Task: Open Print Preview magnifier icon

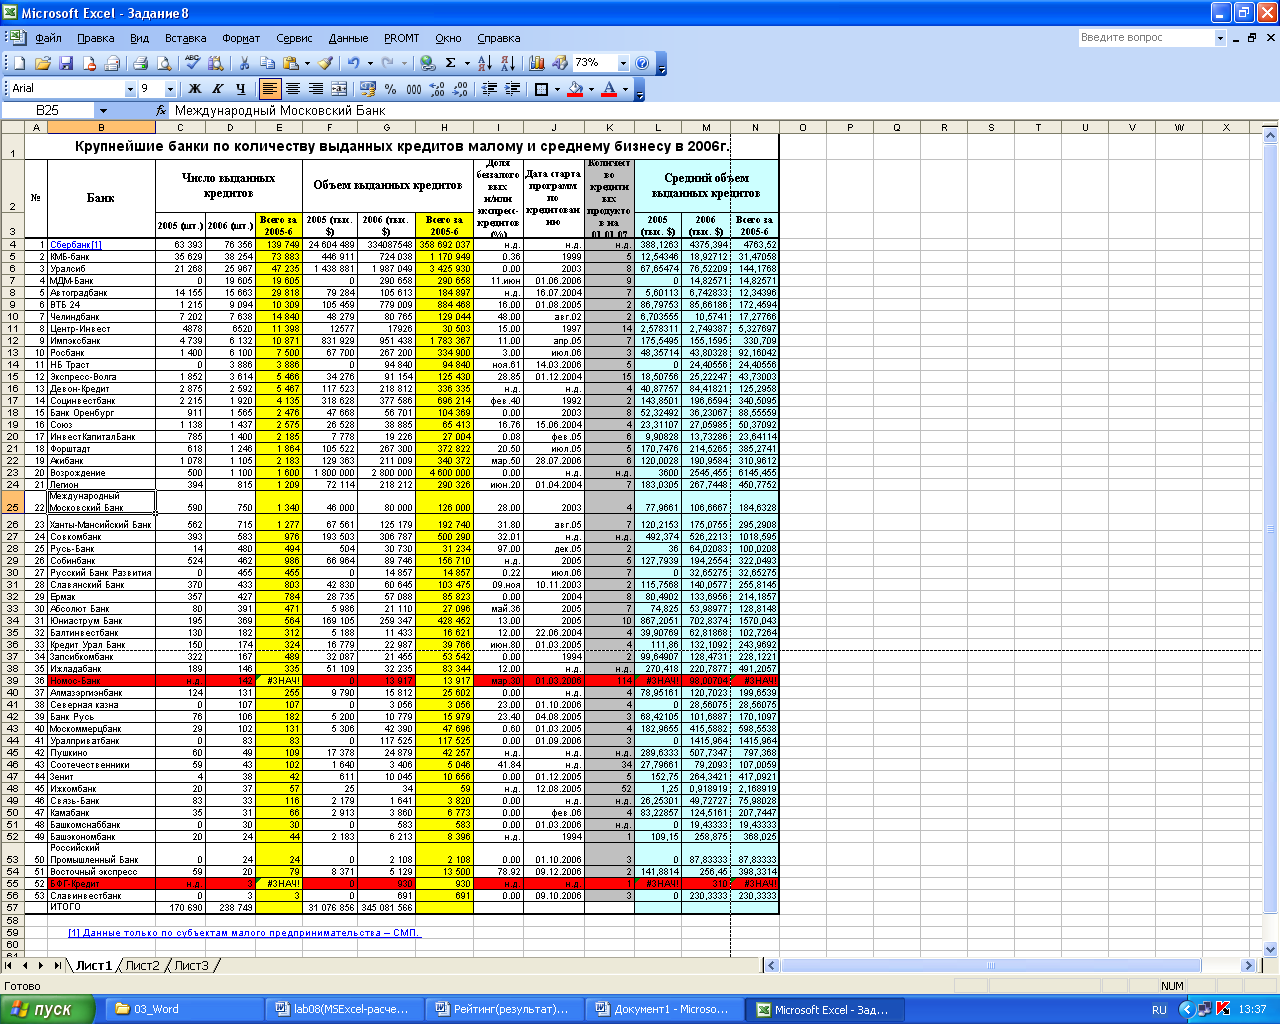Action: 164,63
